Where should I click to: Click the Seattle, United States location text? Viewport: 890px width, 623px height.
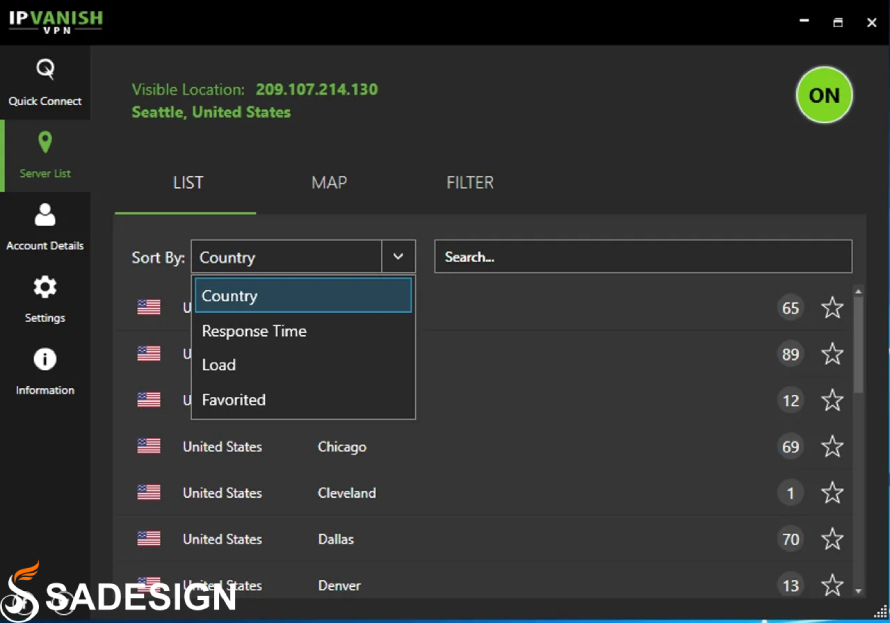211,112
